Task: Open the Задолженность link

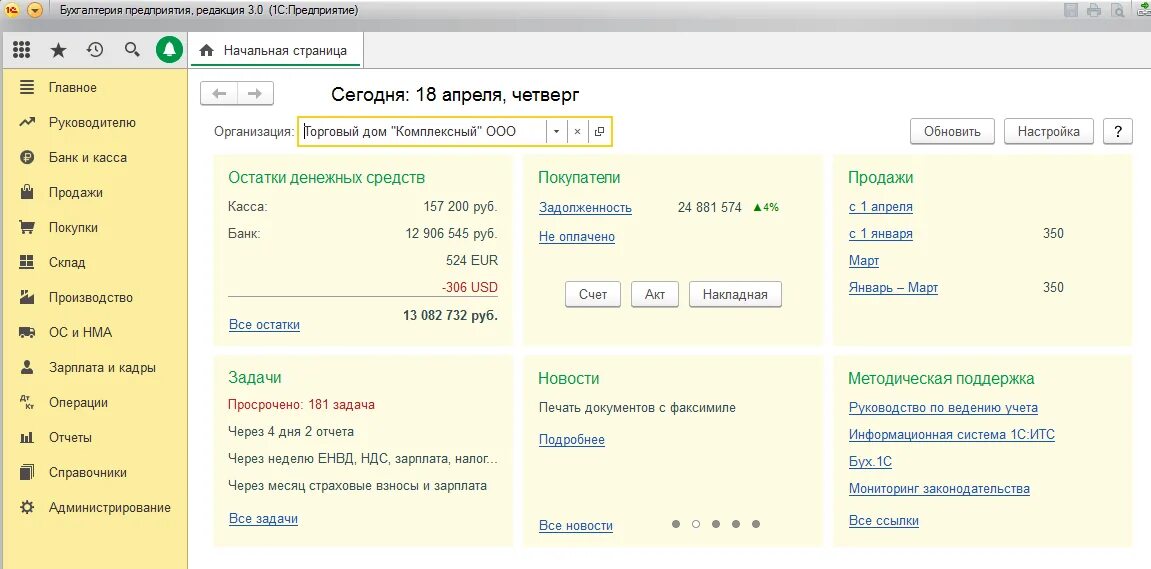Action: (585, 208)
